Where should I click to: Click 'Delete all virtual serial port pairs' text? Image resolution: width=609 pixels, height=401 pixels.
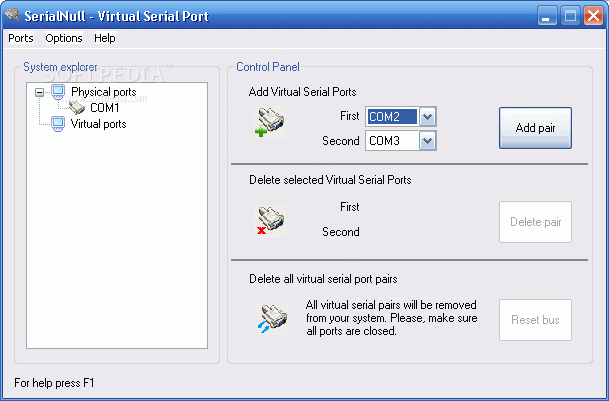coord(323,279)
